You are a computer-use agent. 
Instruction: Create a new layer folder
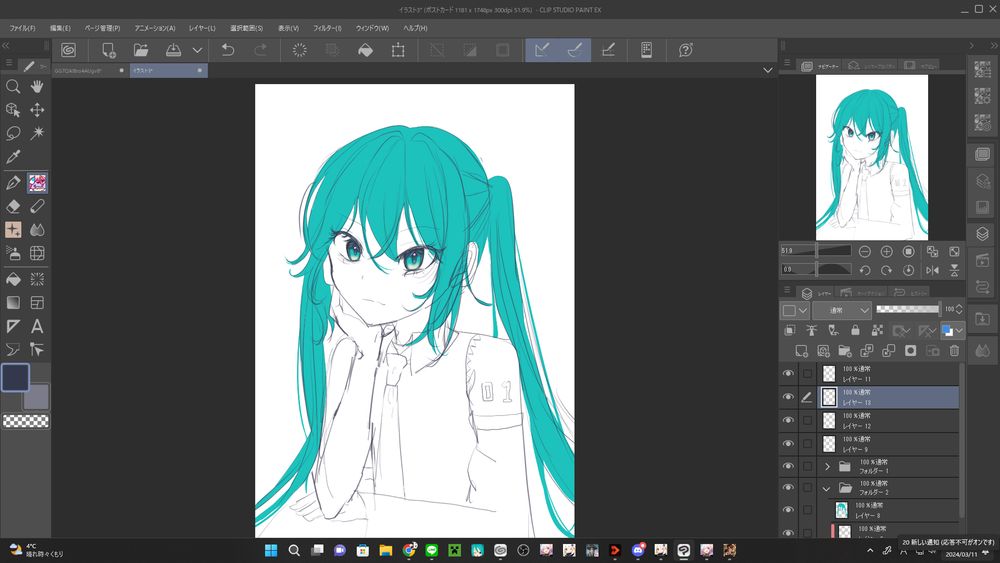[x=845, y=351]
